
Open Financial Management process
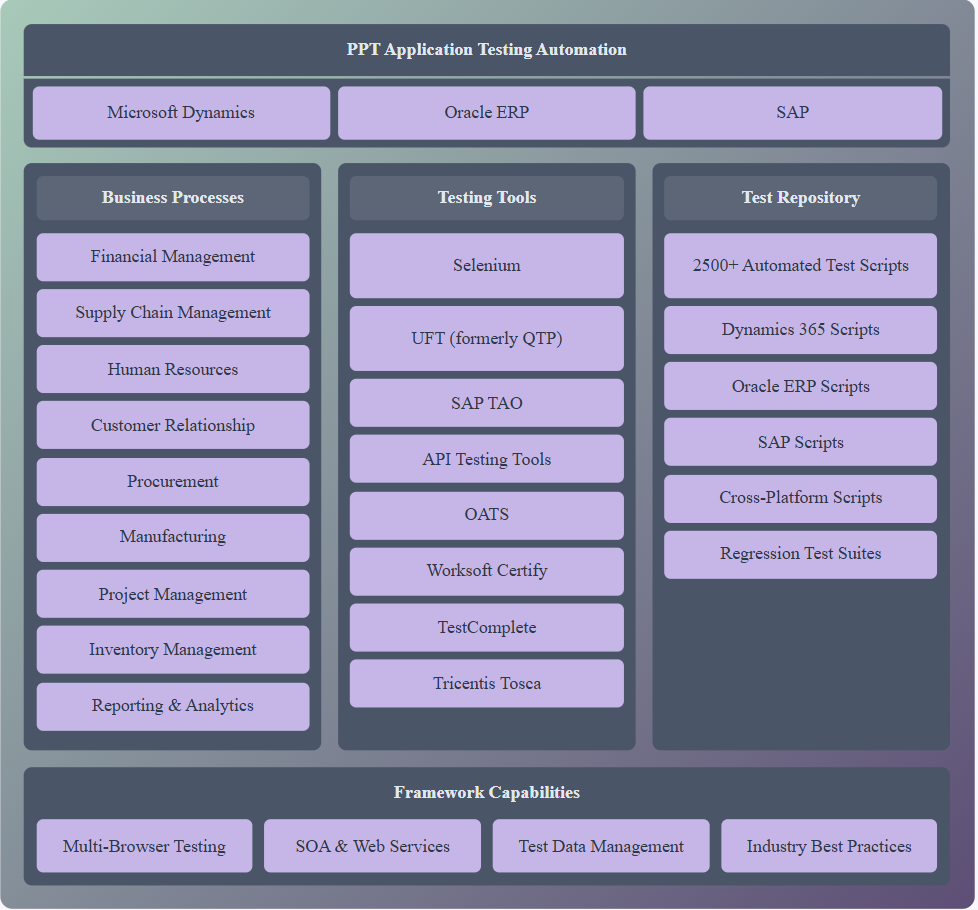pyautogui.click(x=173, y=257)
